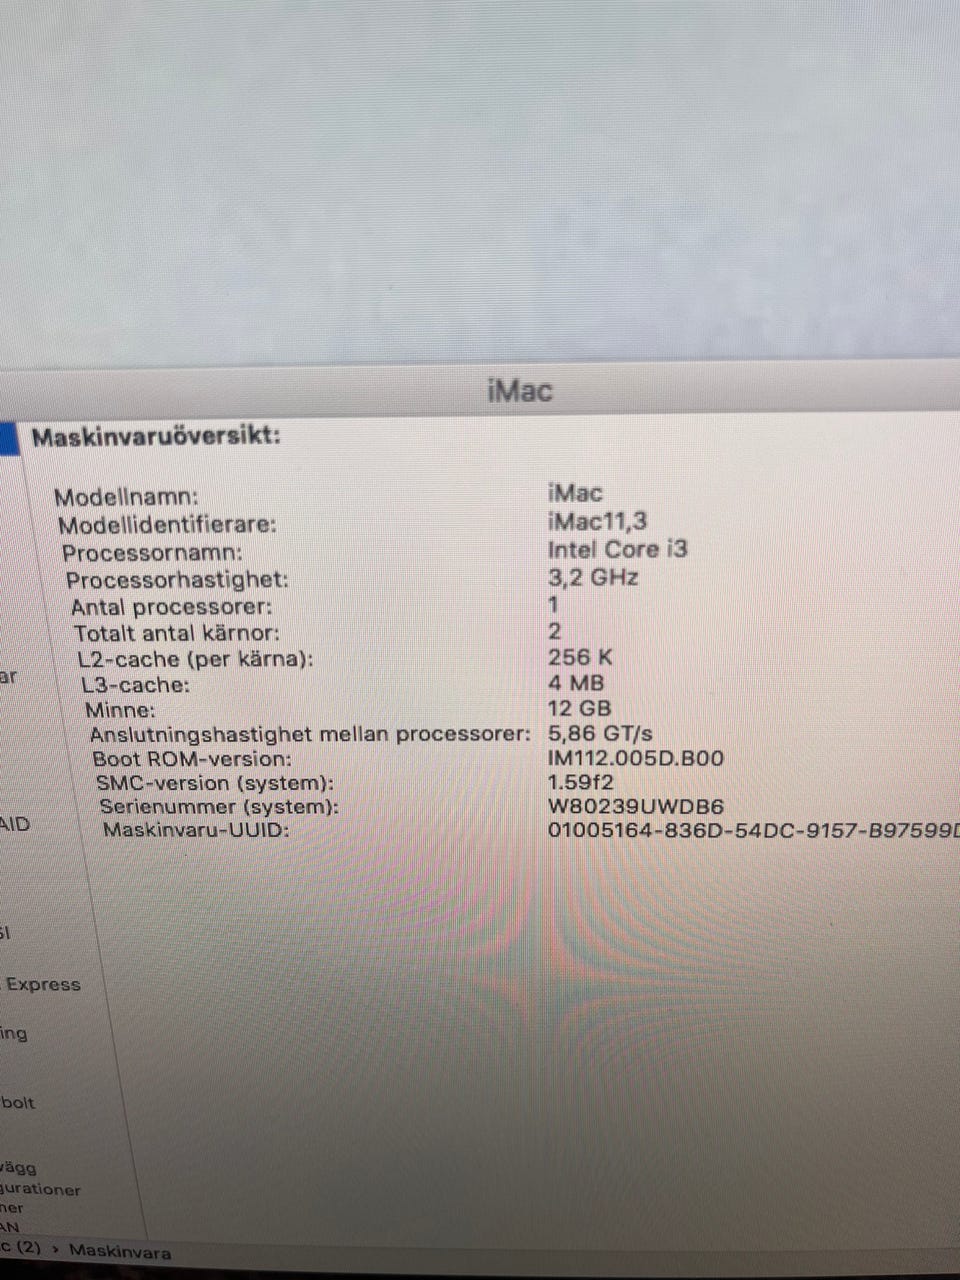The height and width of the screenshot is (1280, 960).
Task: Select the IM112.005D.B00 value
Action: pos(635,758)
